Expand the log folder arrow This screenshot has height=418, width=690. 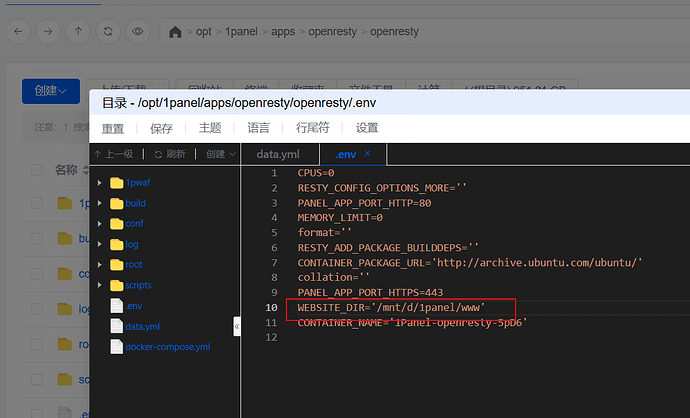tap(99, 244)
